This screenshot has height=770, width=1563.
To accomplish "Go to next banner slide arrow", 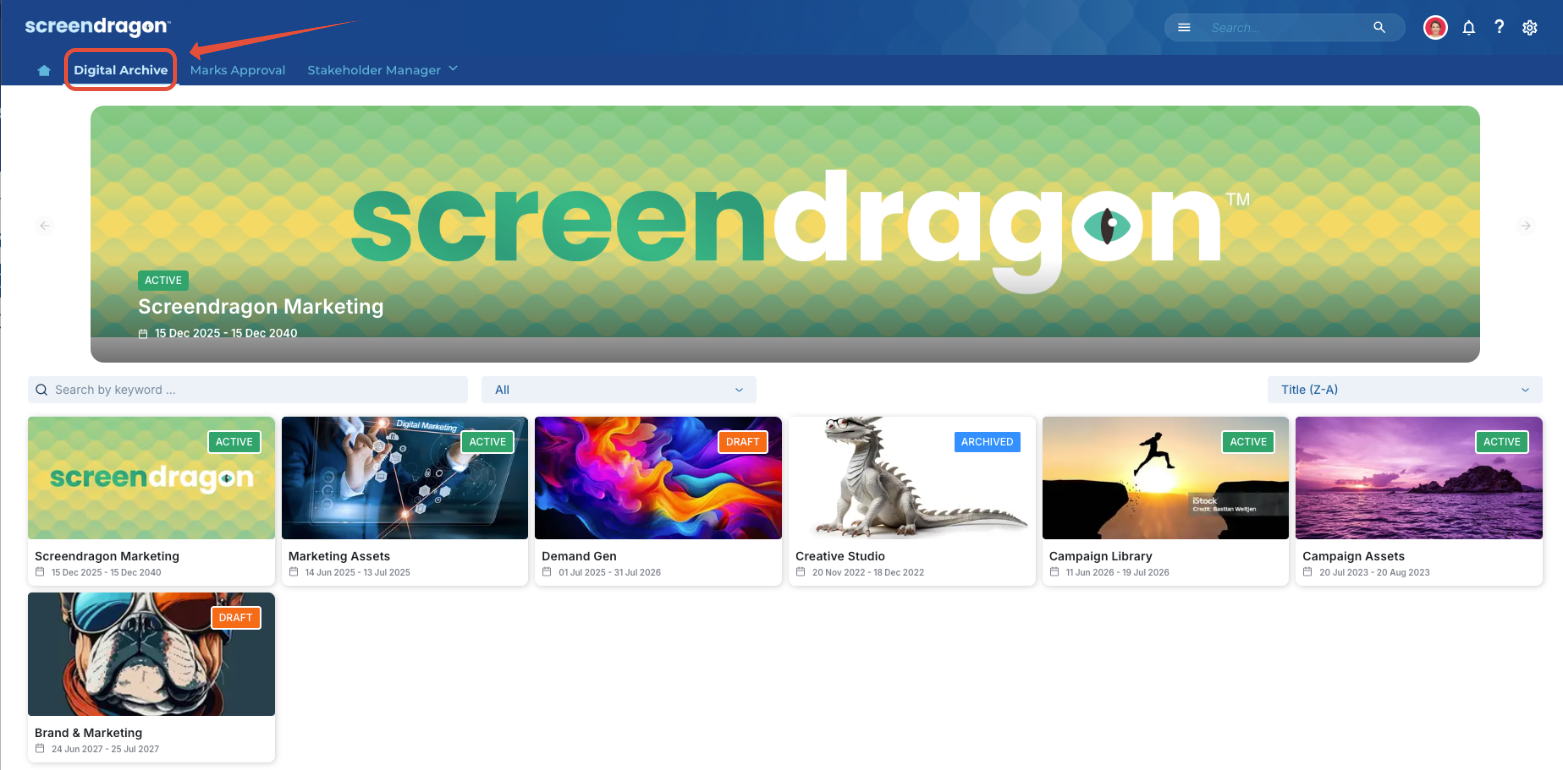I will [1526, 226].
